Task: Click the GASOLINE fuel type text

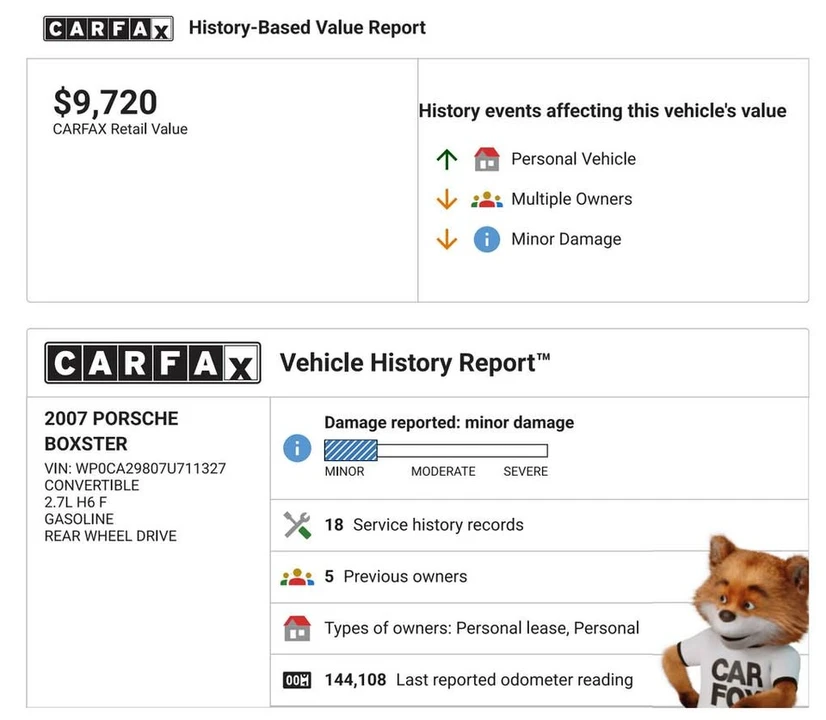Action: click(79, 519)
